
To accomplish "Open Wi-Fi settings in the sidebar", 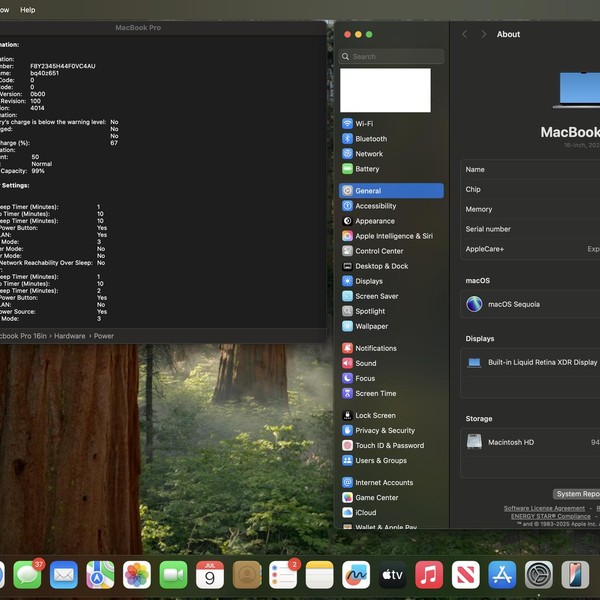I will (x=364, y=124).
